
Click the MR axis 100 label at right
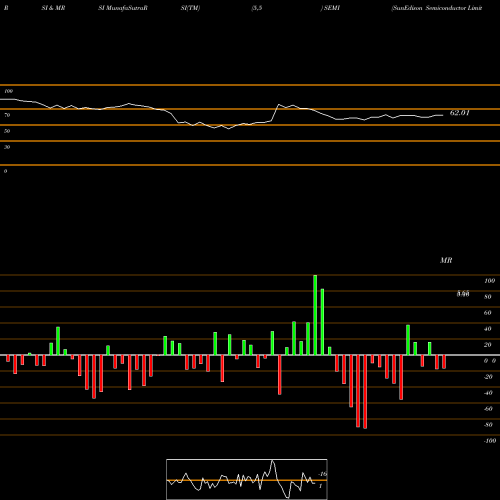coord(490,281)
